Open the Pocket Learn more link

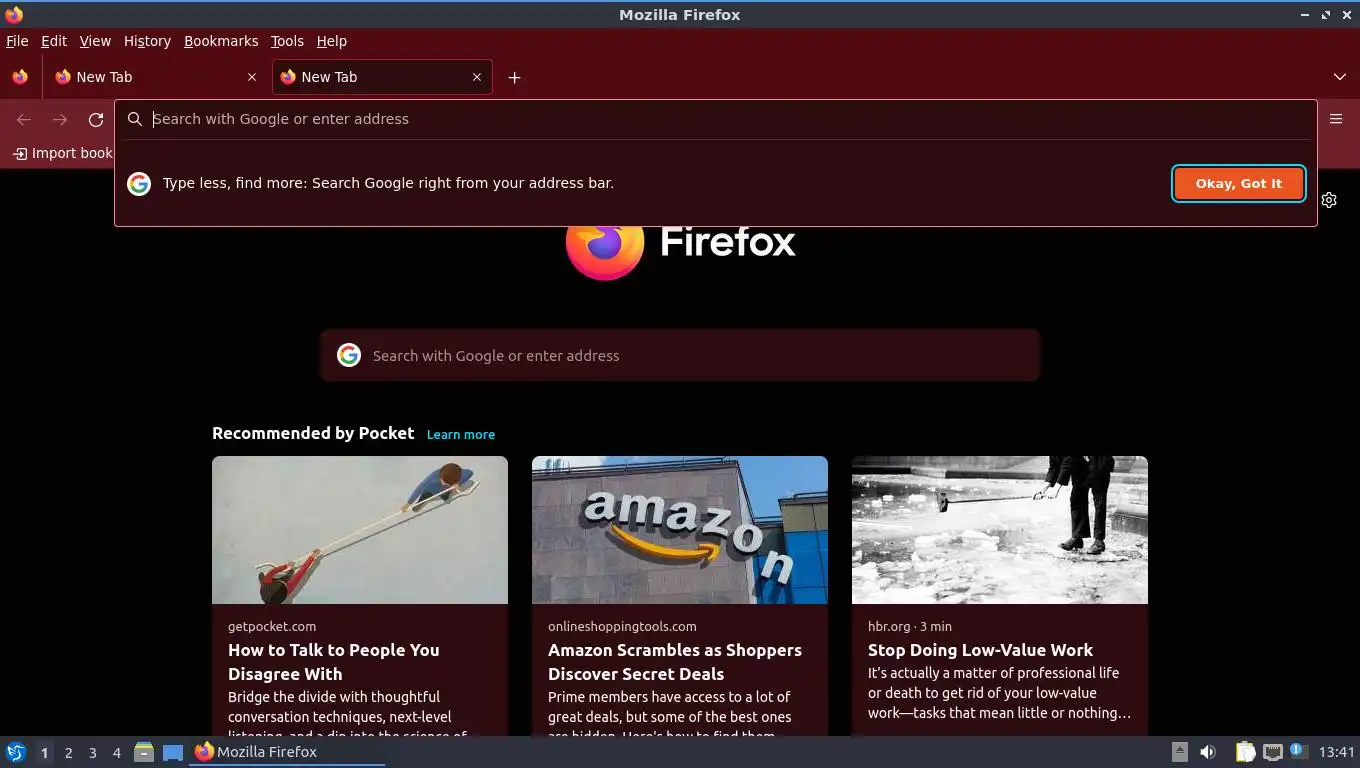(461, 434)
